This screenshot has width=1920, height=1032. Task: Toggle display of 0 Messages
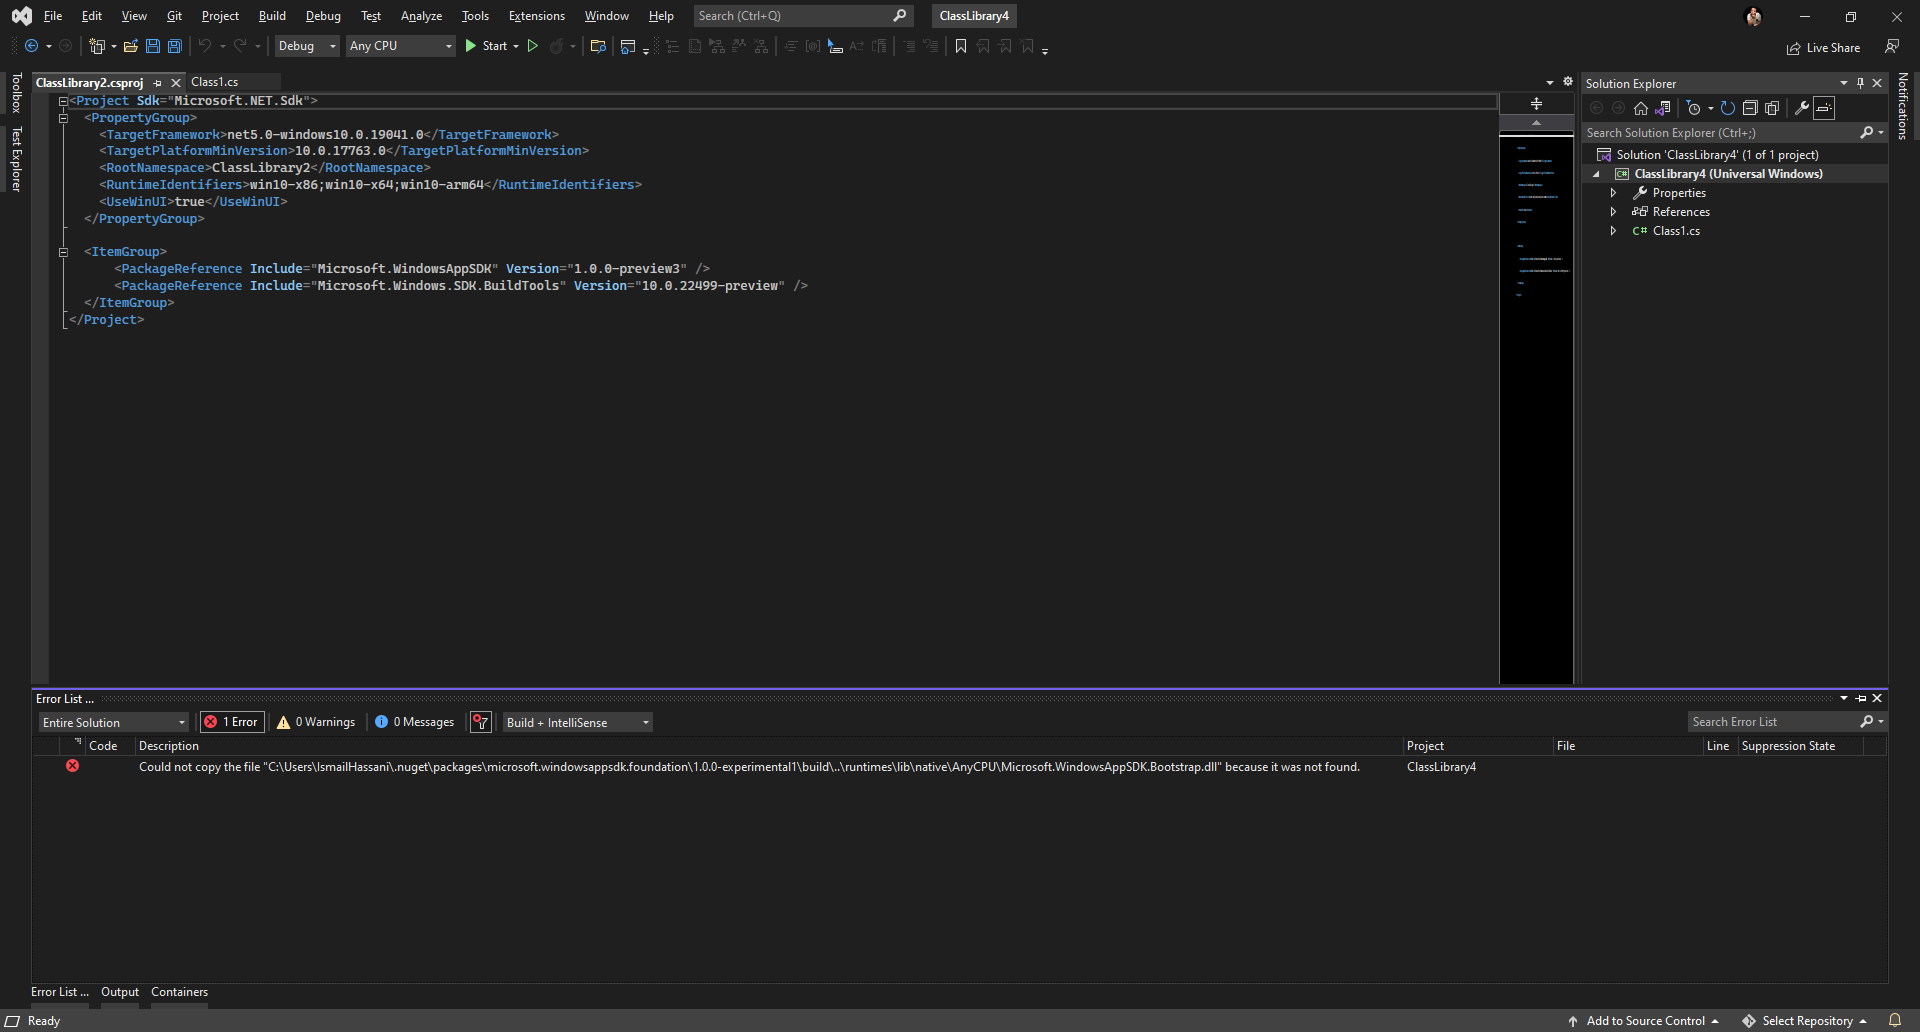(414, 722)
